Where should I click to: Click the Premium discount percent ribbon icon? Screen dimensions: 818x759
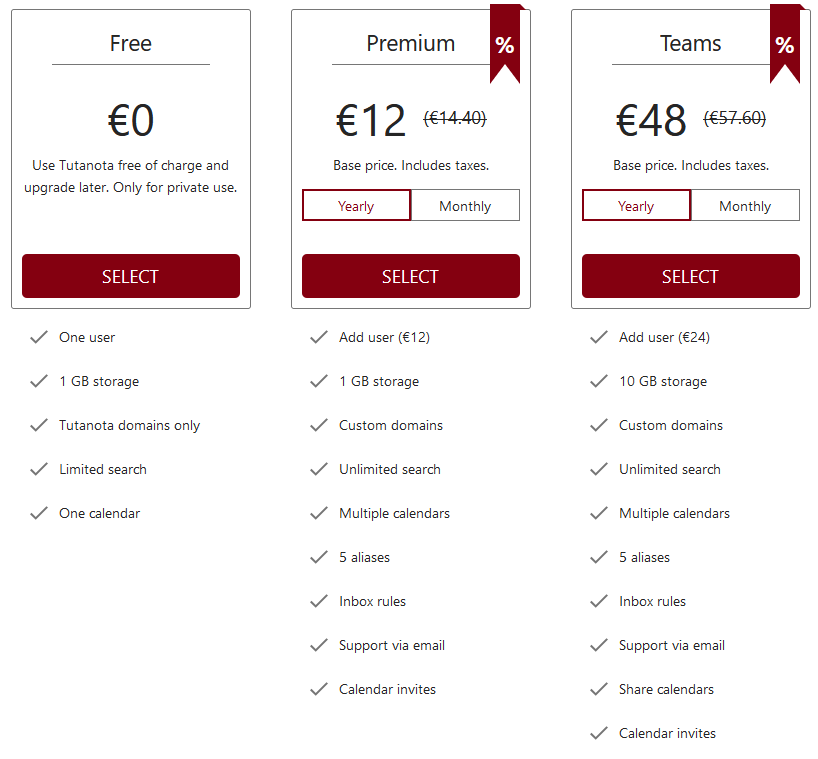[505, 44]
